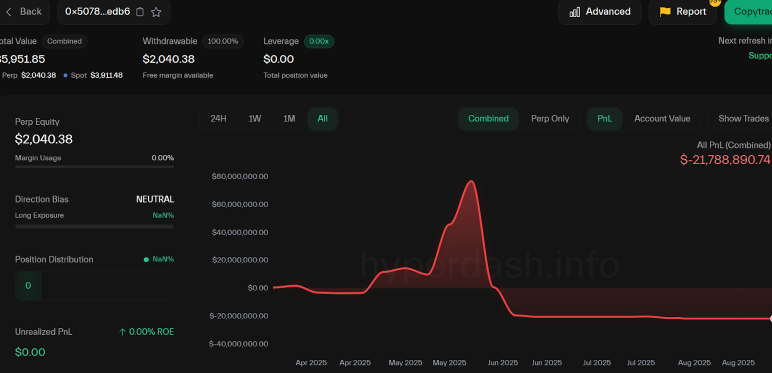Click the NEUTRAL direction bias label
The height and width of the screenshot is (373, 772).
coord(155,199)
